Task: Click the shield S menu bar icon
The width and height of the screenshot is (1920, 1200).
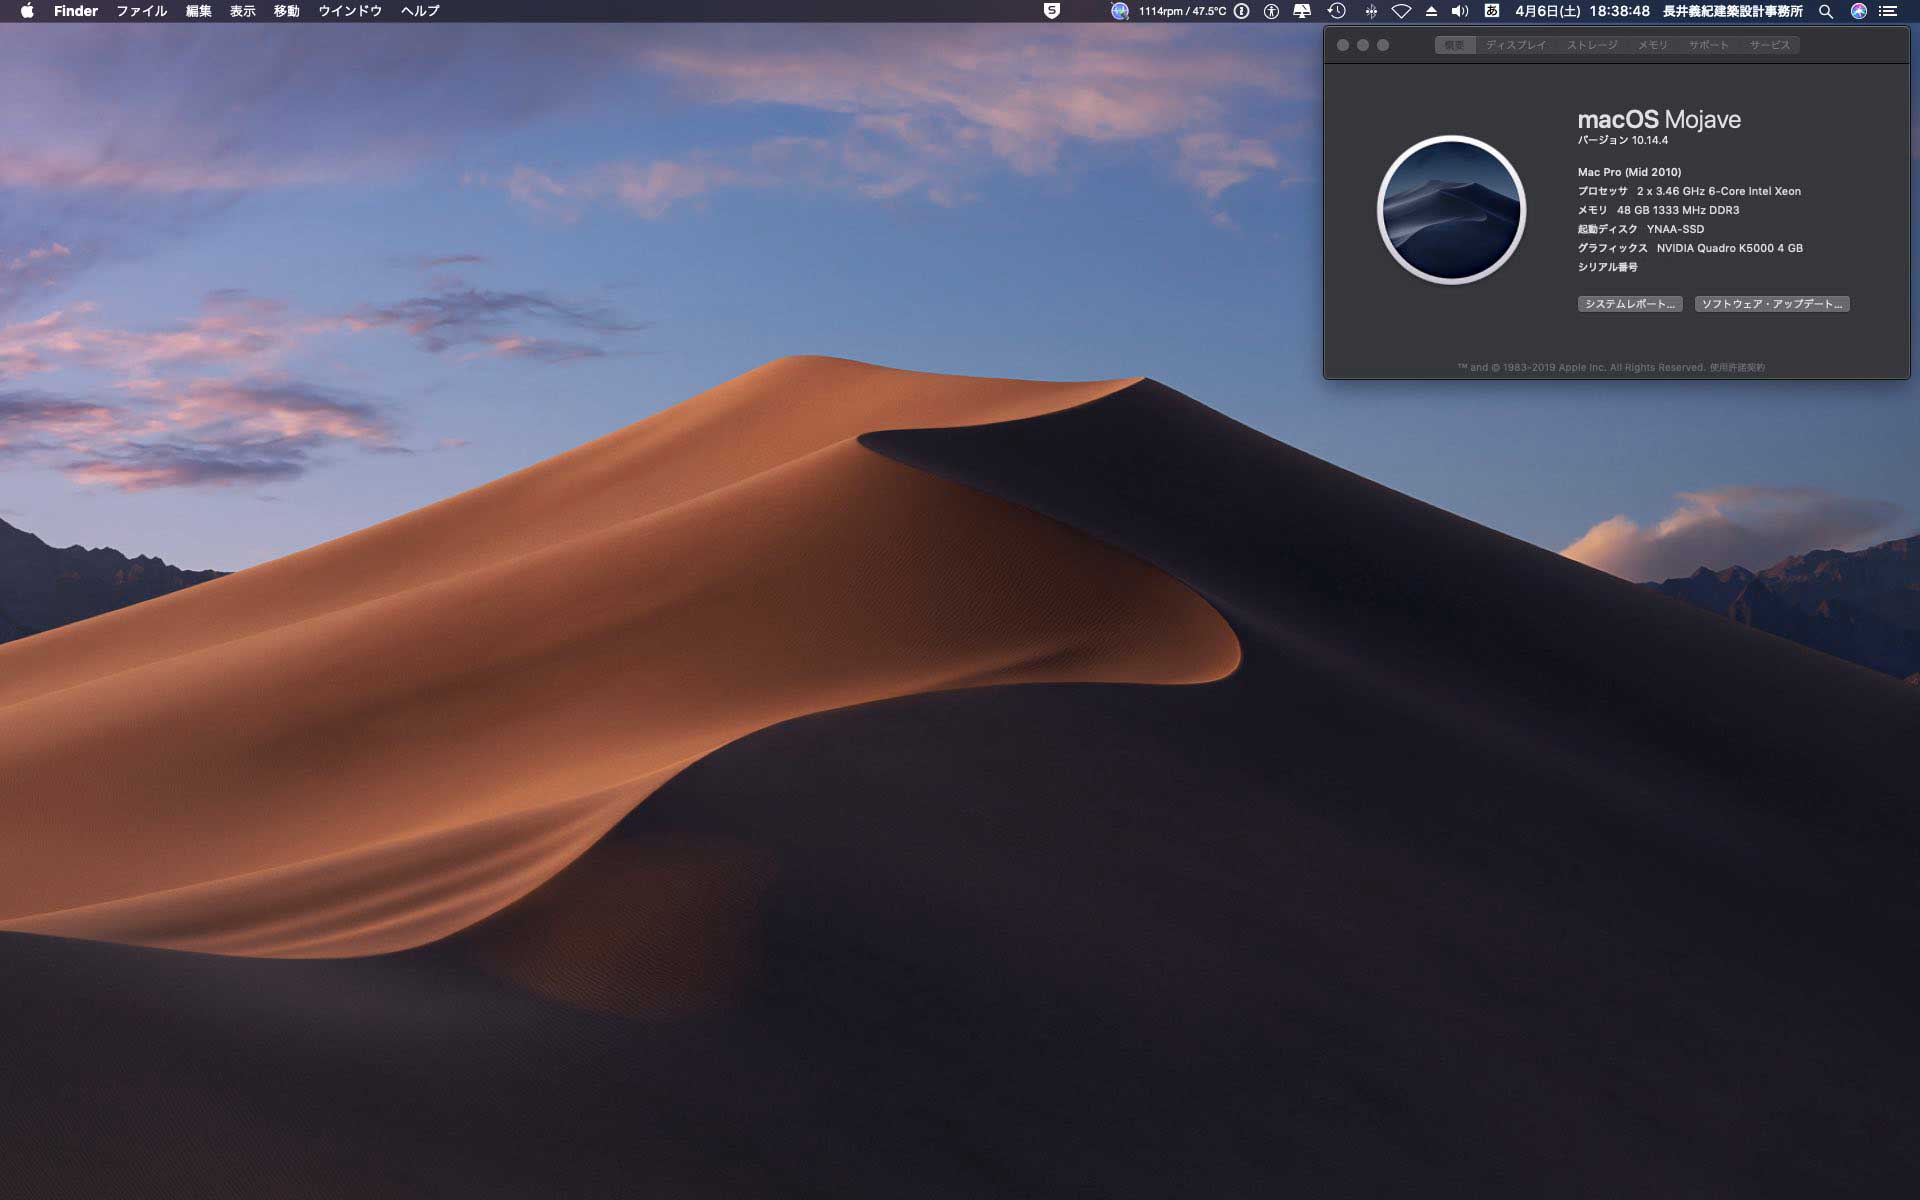Action: tap(1051, 11)
